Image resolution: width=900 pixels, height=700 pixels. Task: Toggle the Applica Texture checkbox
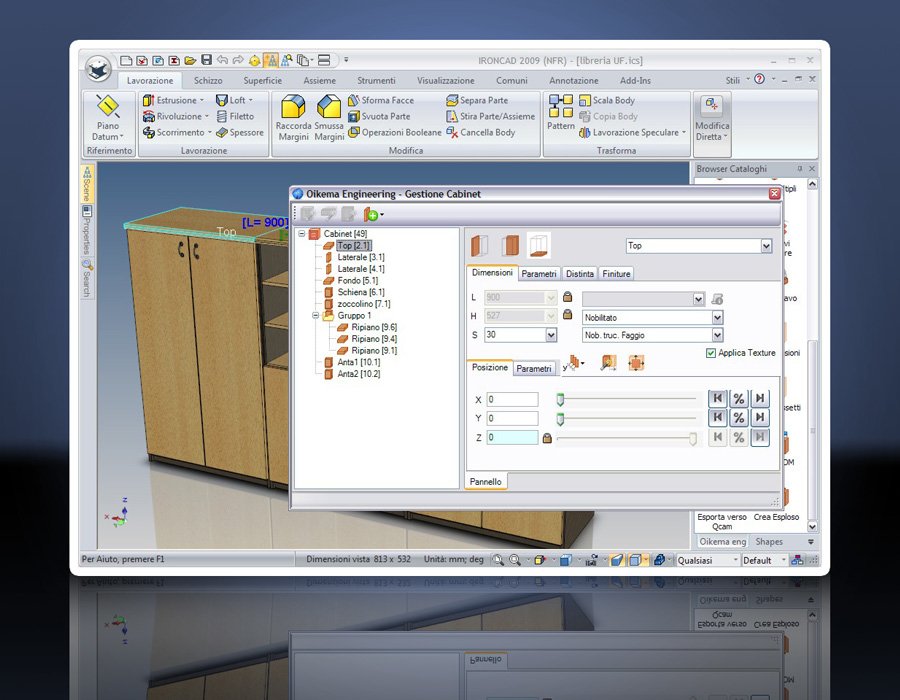tap(711, 353)
